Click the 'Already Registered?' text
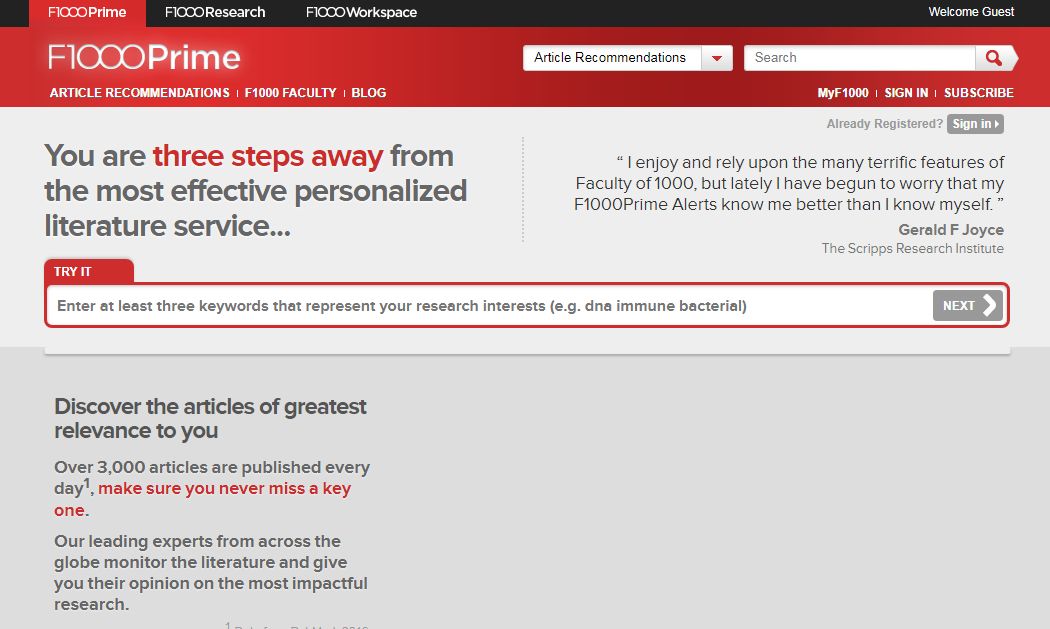 click(884, 124)
